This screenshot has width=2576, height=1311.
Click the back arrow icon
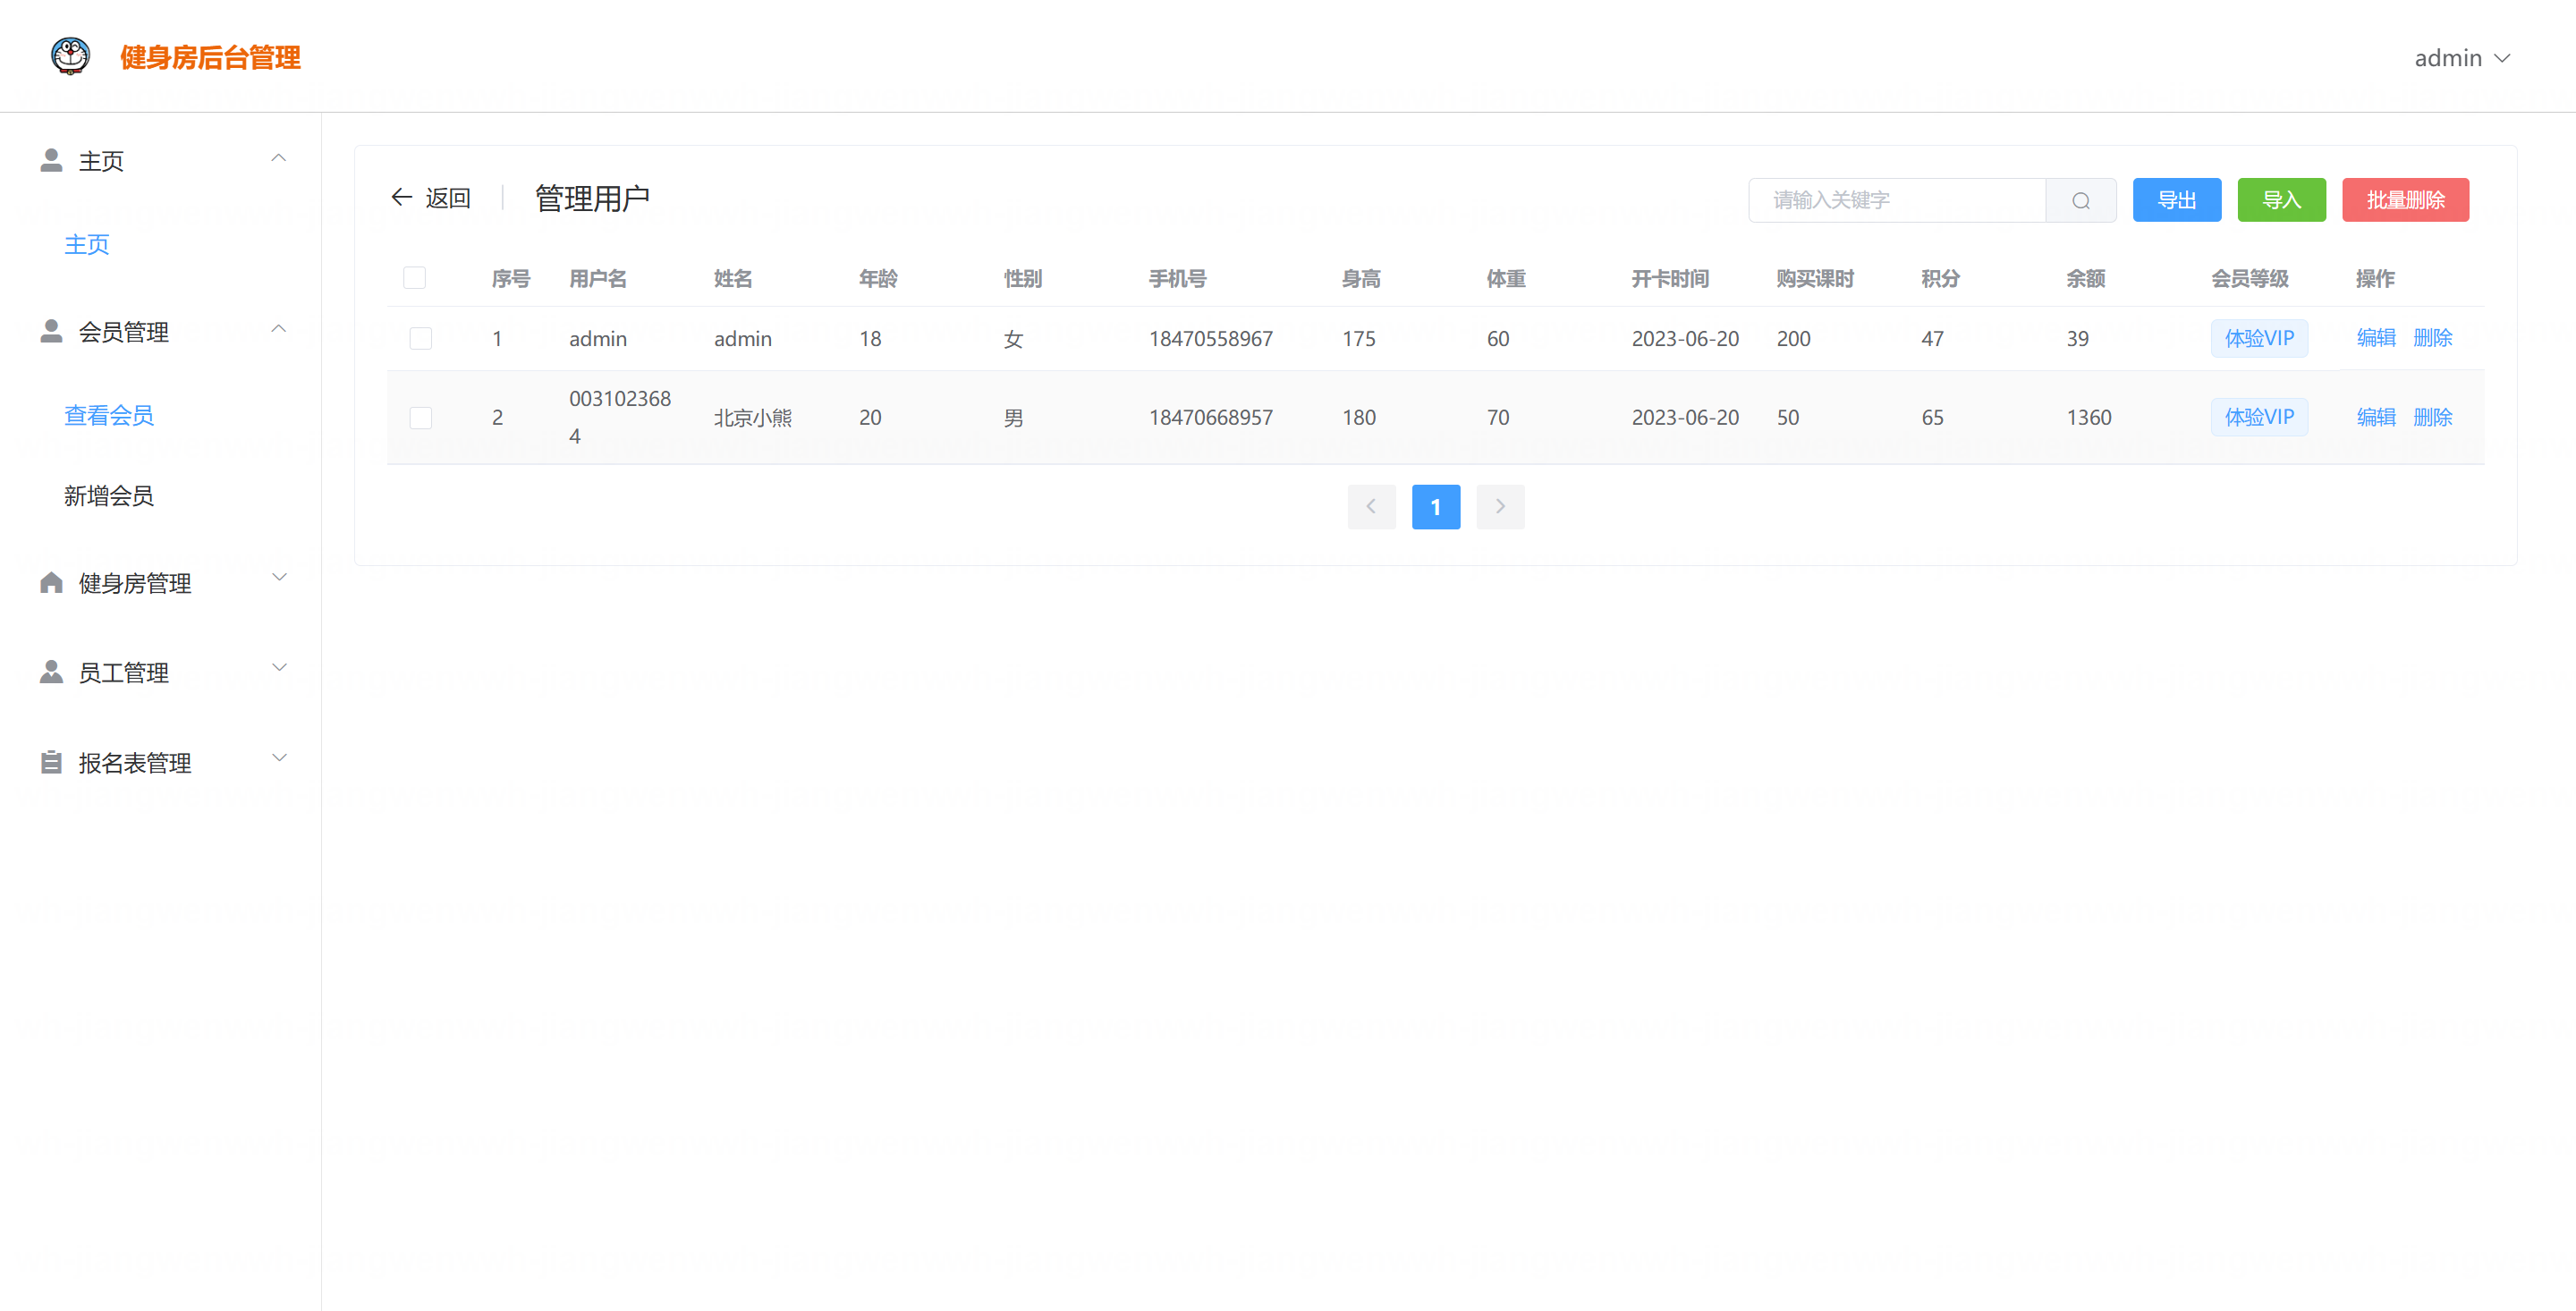(x=401, y=197)
